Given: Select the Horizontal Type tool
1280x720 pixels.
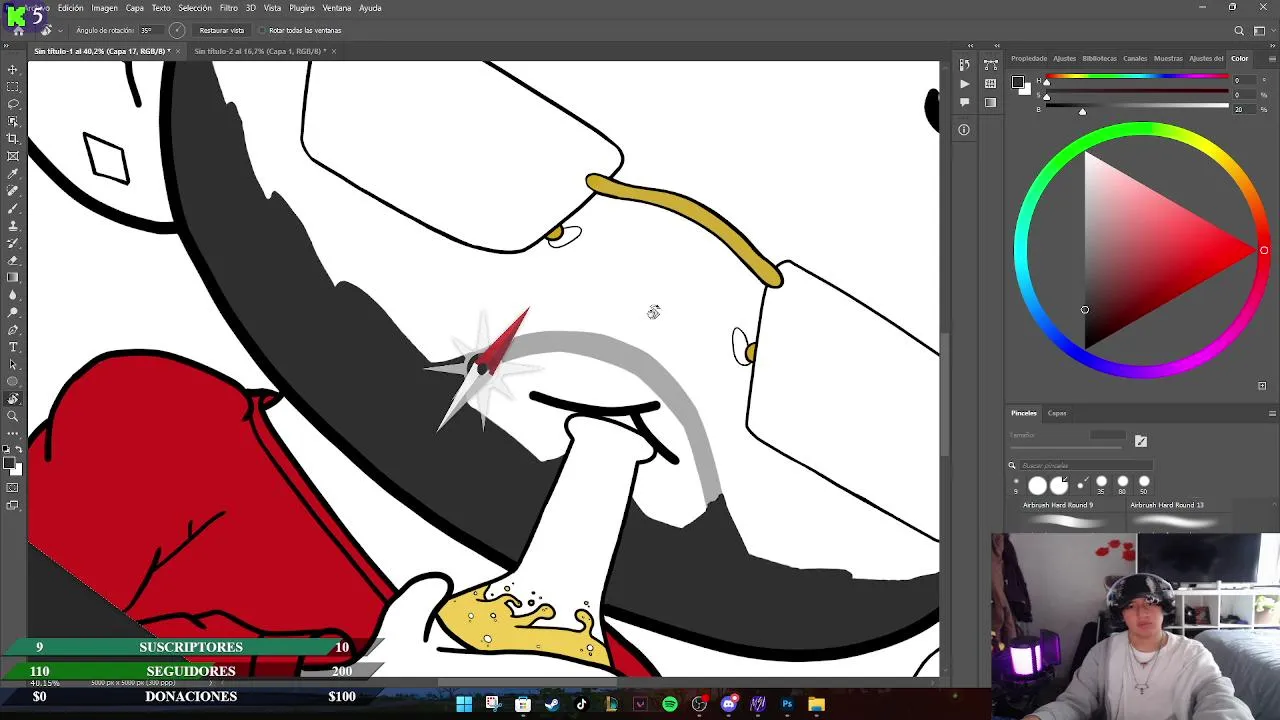Looking at the screenshot, I should (x=13, y=347).
